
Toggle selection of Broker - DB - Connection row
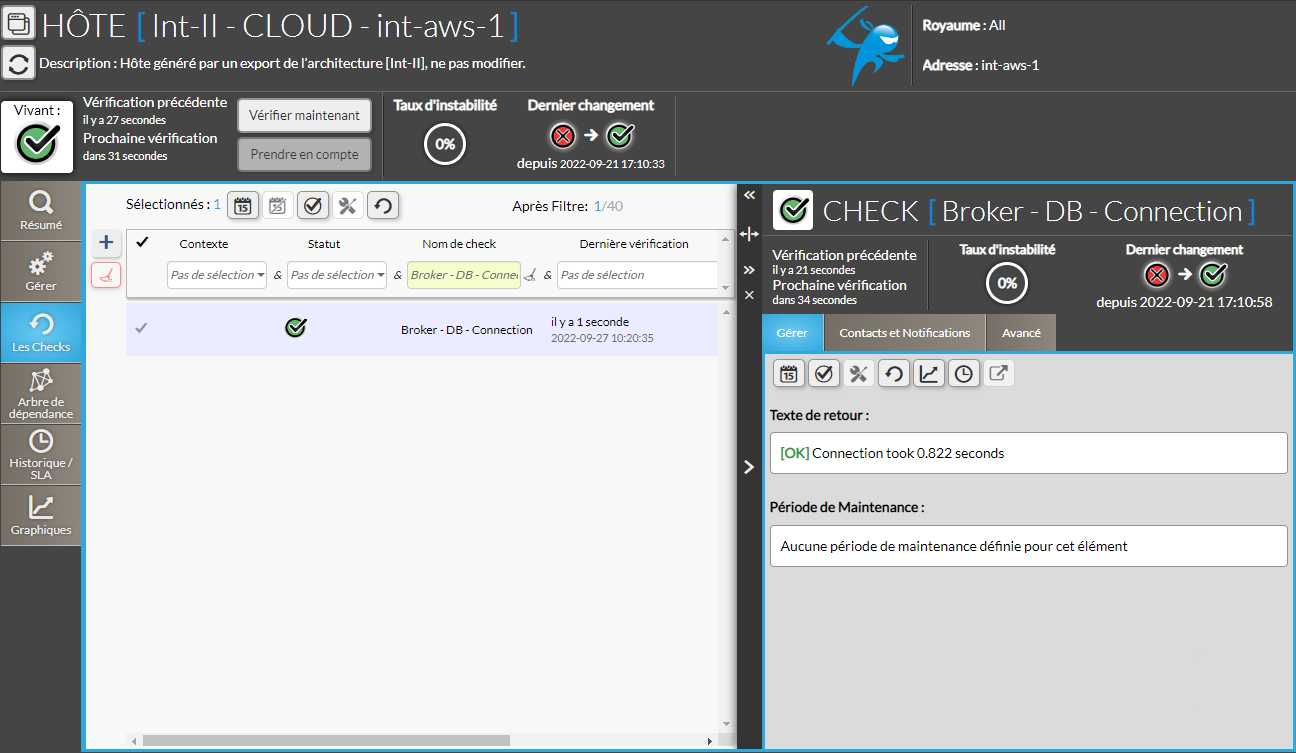[x=141, y=328]
